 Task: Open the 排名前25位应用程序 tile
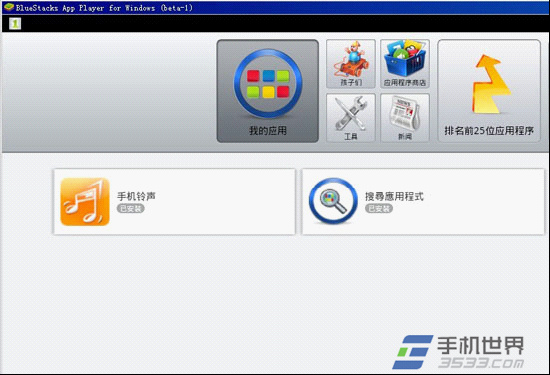(489, 91)
